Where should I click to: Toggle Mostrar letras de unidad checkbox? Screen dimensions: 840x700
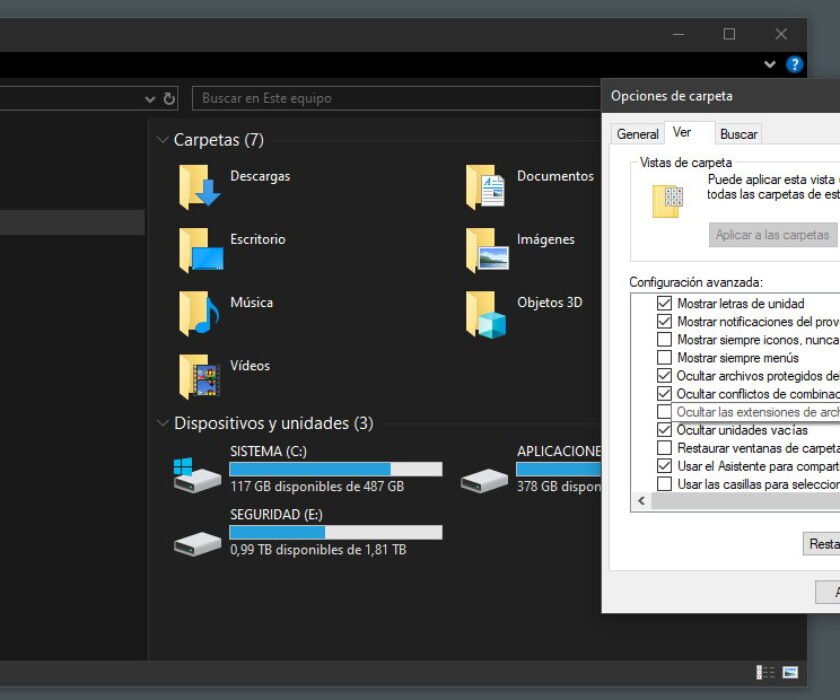point(664,303)
